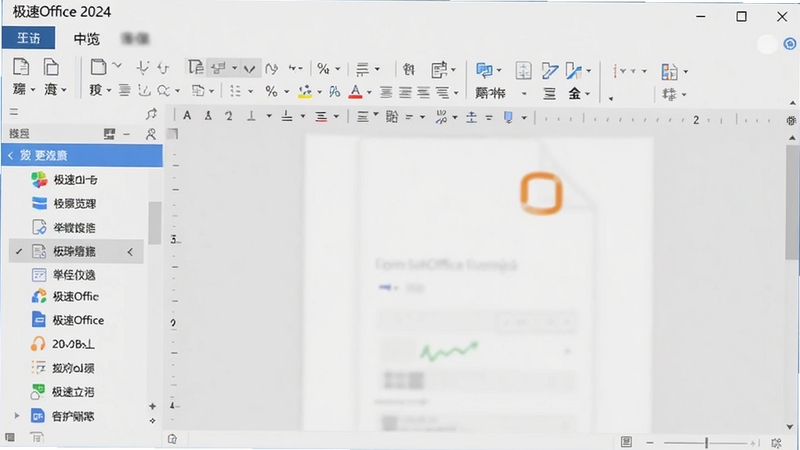Click the letter A icon in the lower toolbar
Image resolution: width=800 pixels, height=450 pixels.
click(187, 116)
